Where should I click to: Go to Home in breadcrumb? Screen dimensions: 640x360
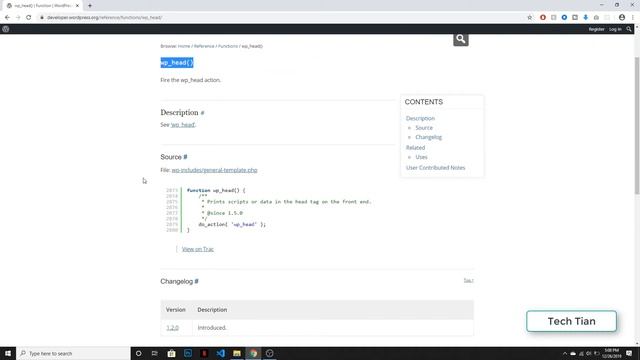pos(184,46)
